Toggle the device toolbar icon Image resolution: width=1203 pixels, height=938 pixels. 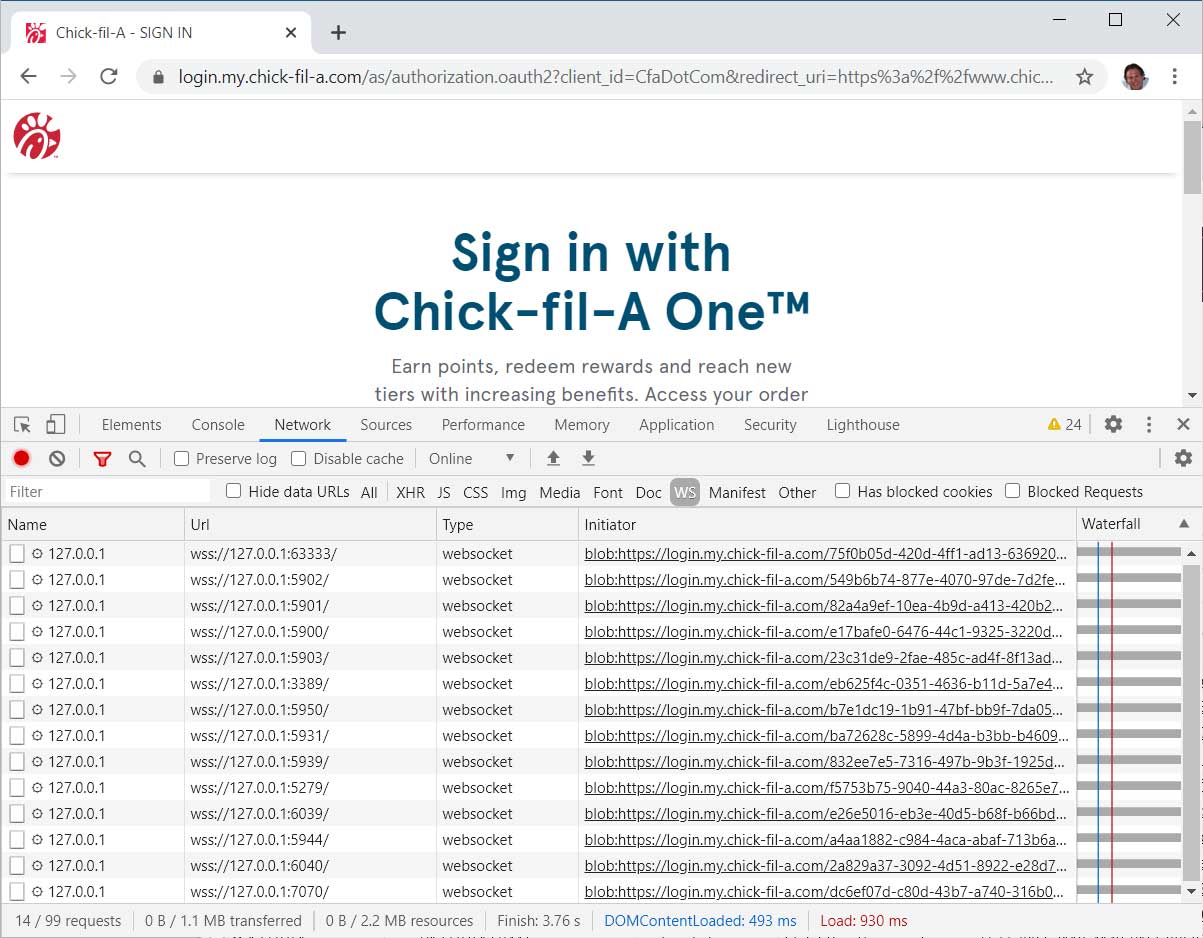point(55,425)
